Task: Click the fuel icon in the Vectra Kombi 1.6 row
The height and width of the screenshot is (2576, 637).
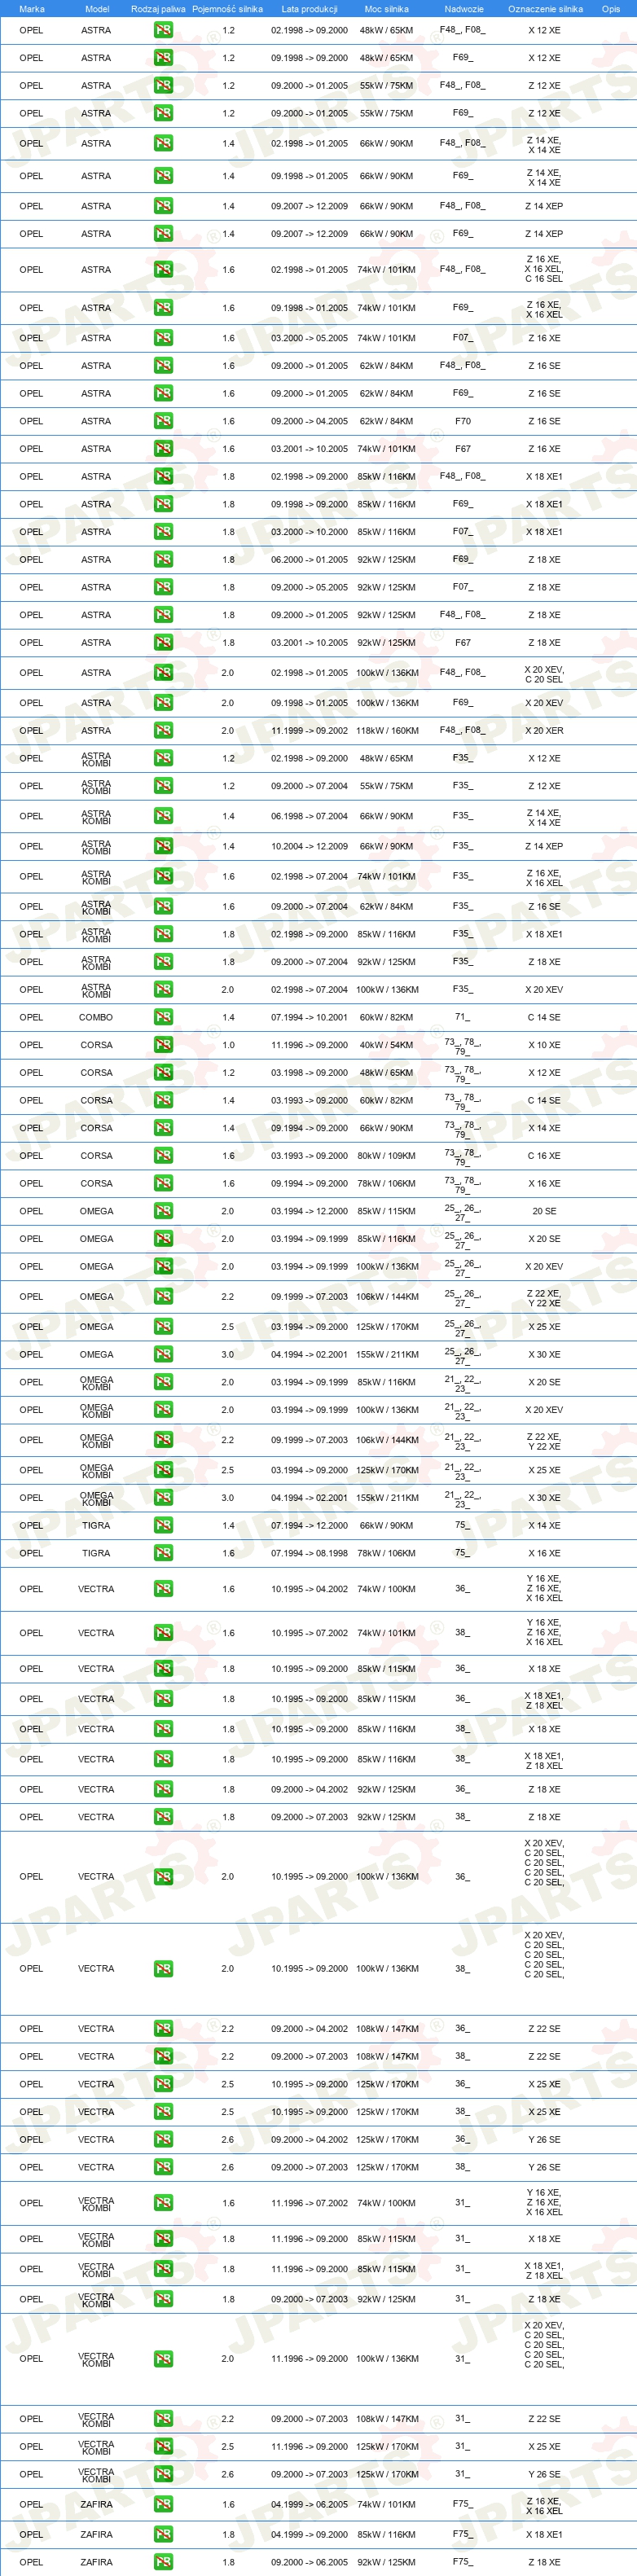Action: pyautogui.click(x=163, y=2202)
